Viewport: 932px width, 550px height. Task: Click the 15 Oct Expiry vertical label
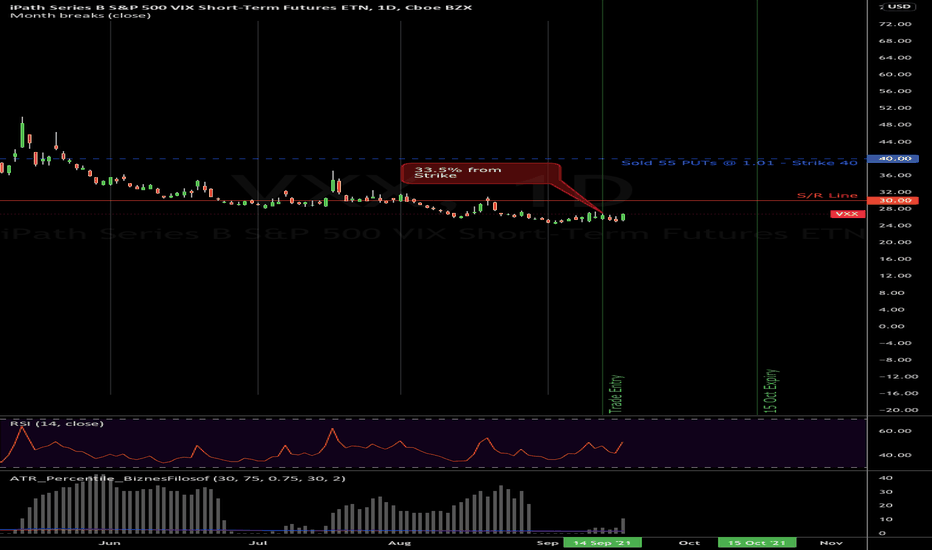[771, 391]
